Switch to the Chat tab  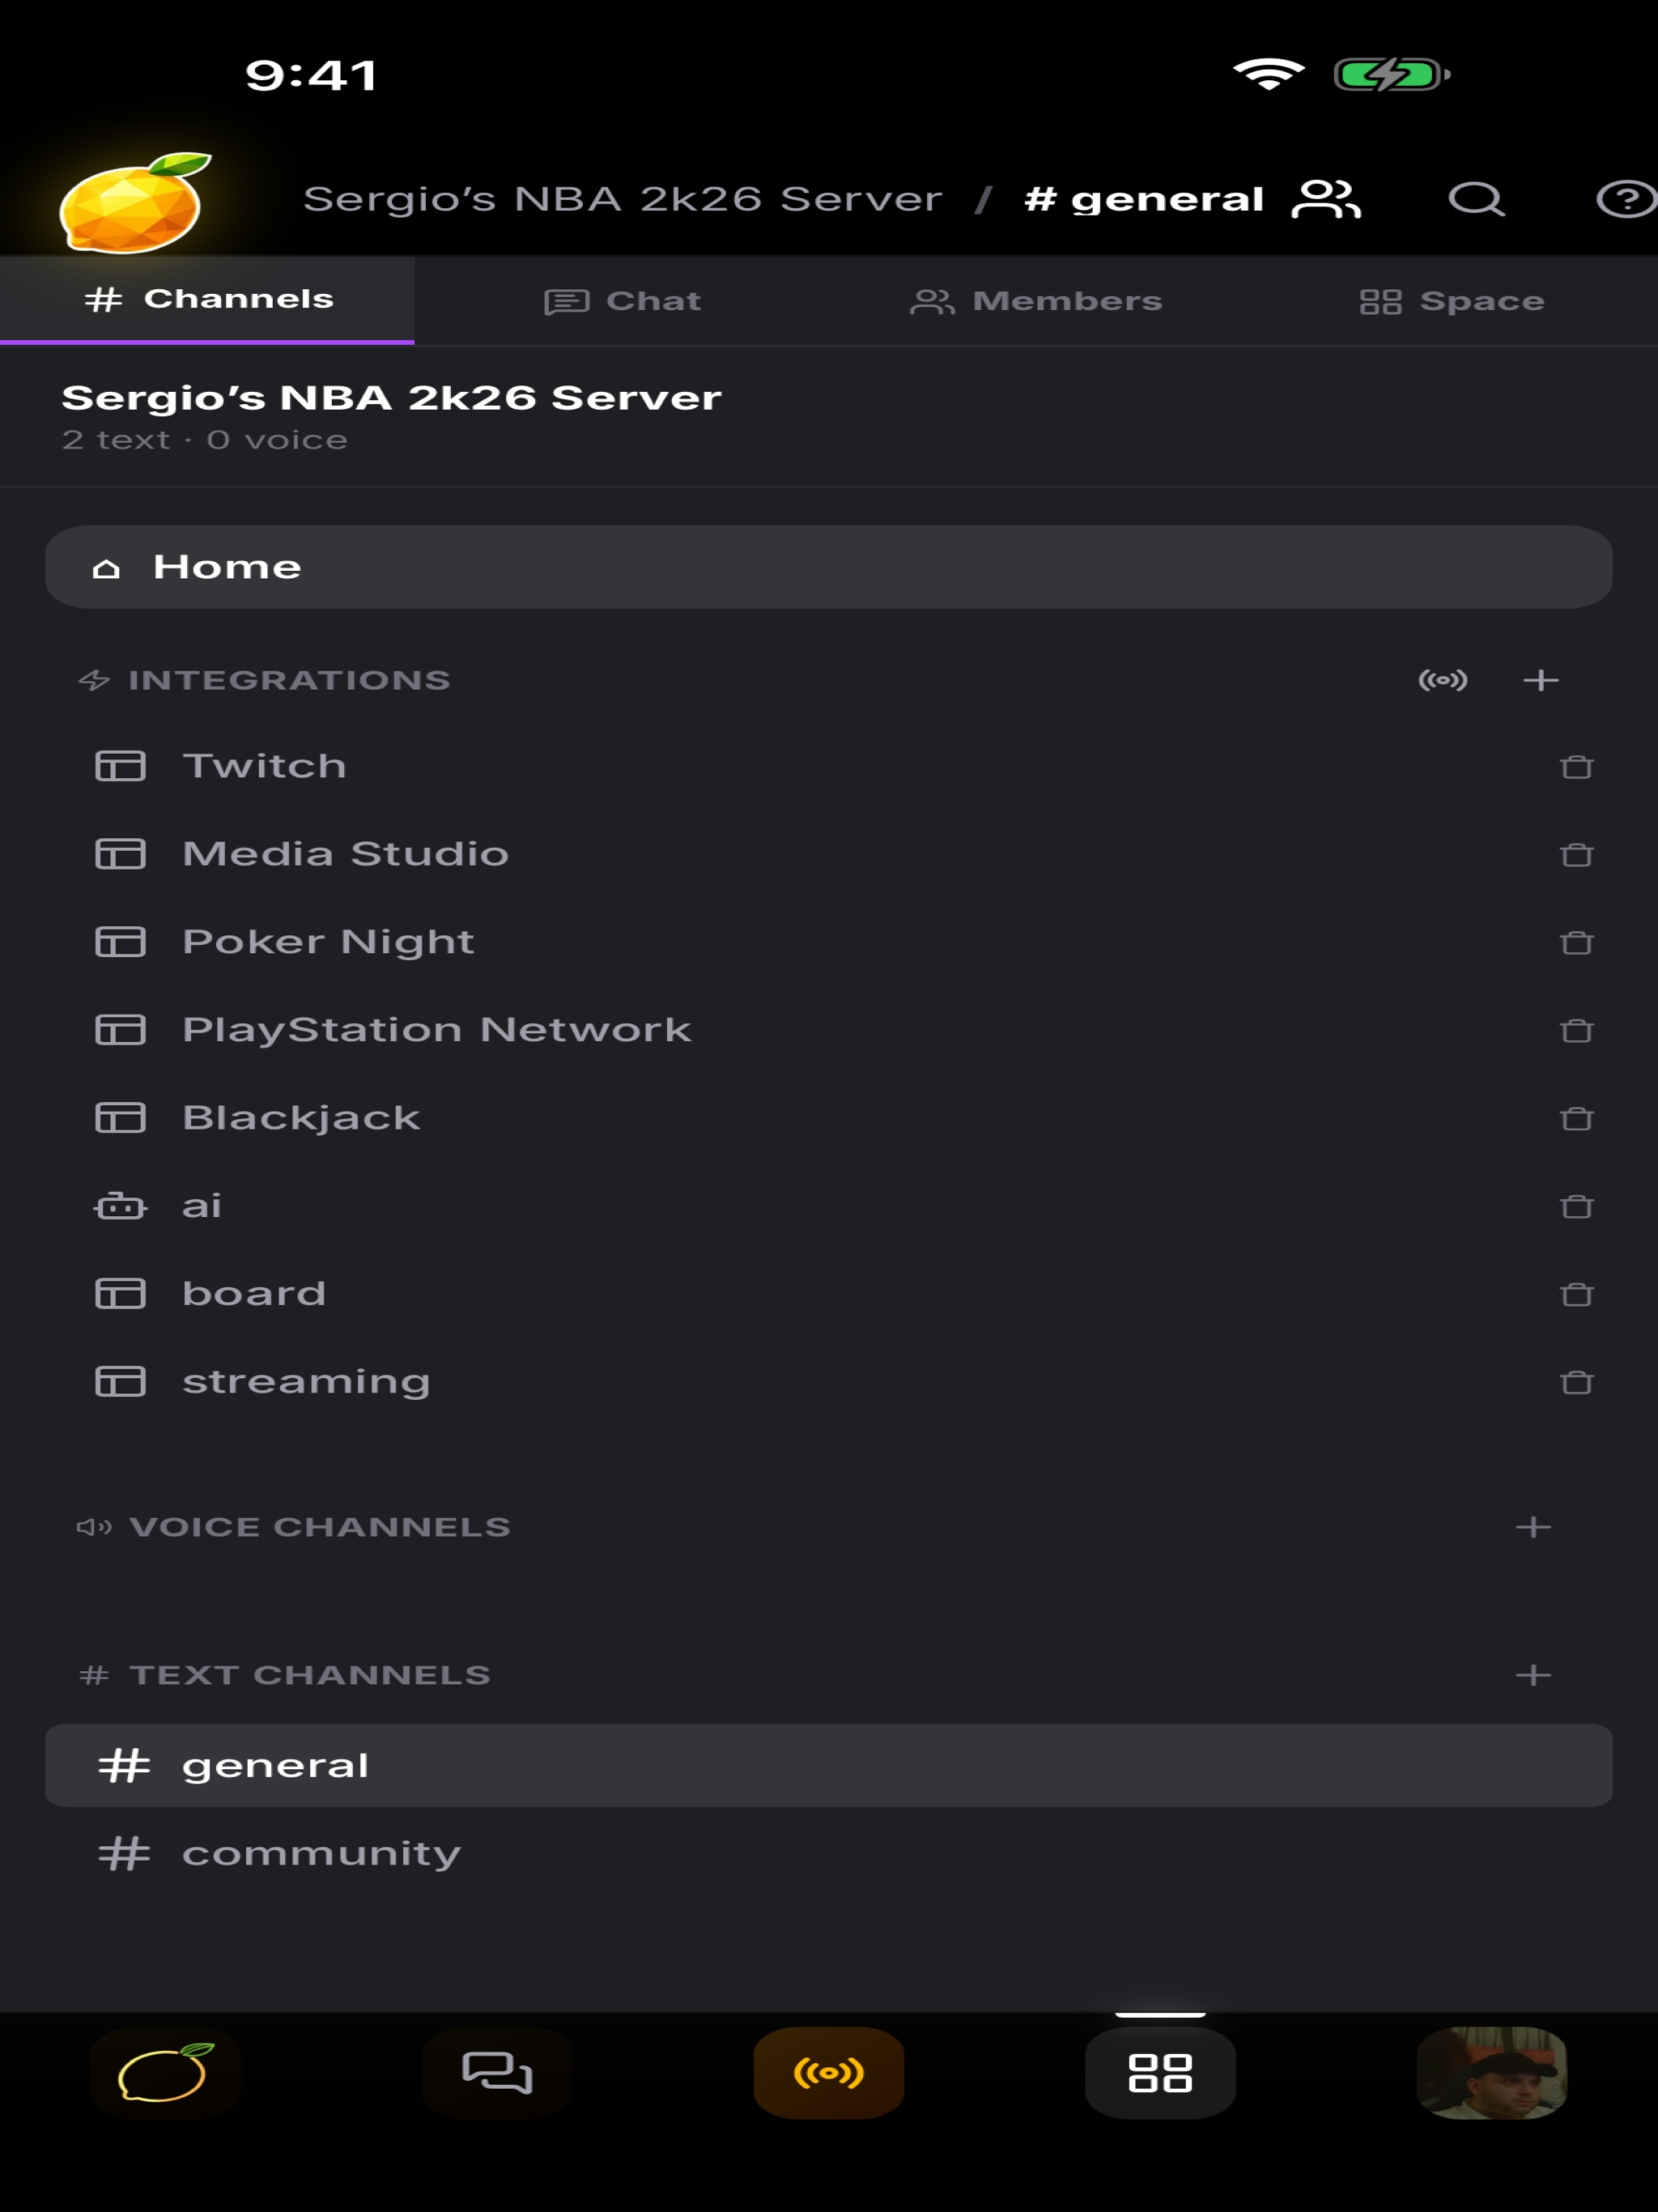coord(622,301)
